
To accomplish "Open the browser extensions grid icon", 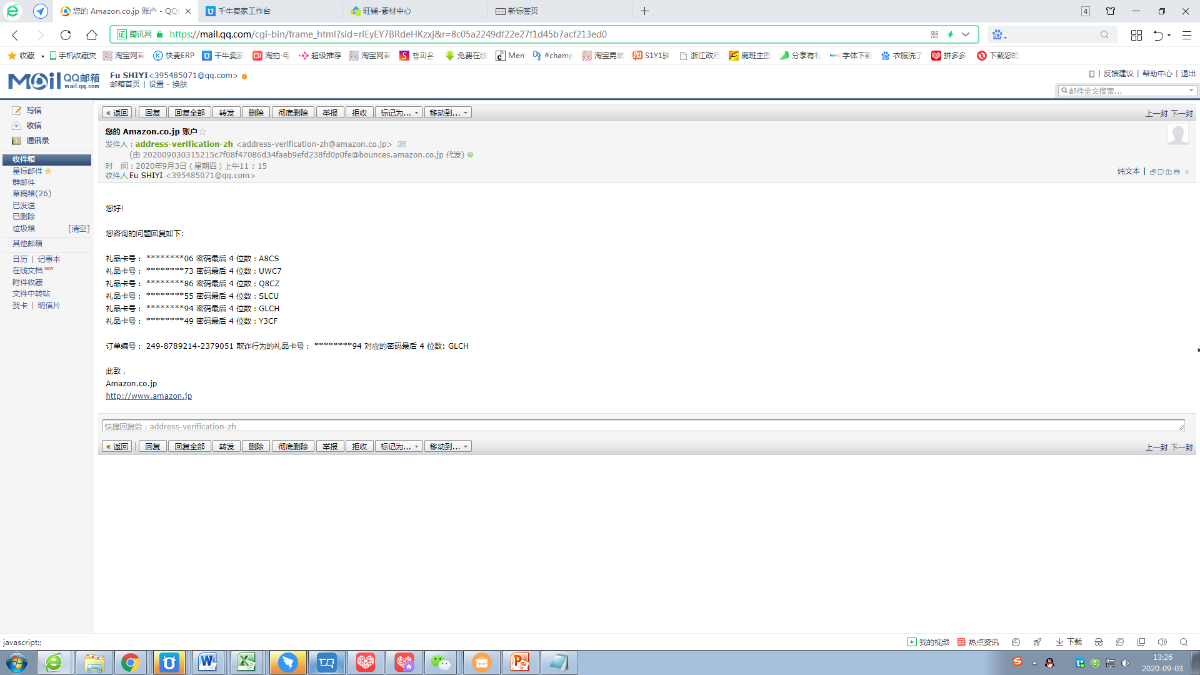I will coord(1136,34).
